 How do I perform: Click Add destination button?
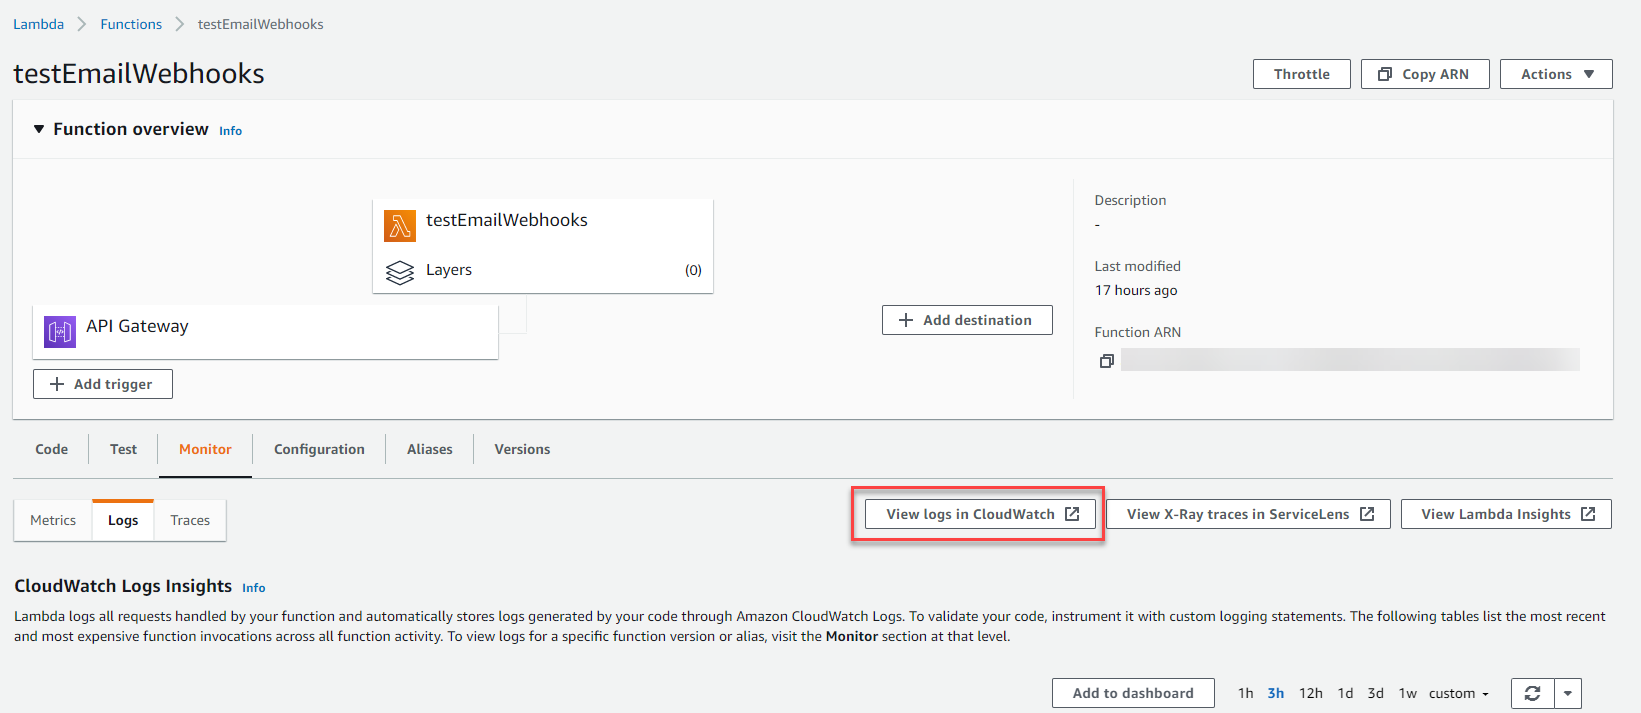[967, 320]
